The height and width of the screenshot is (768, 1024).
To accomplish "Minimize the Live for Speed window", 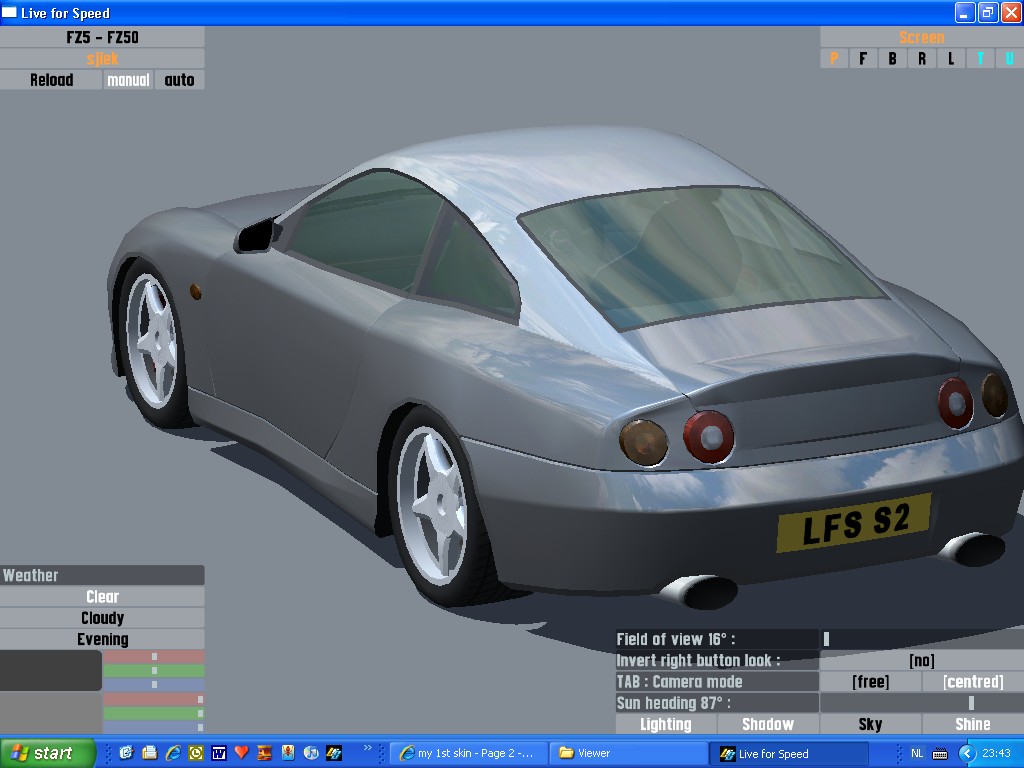I will point(965,12).
